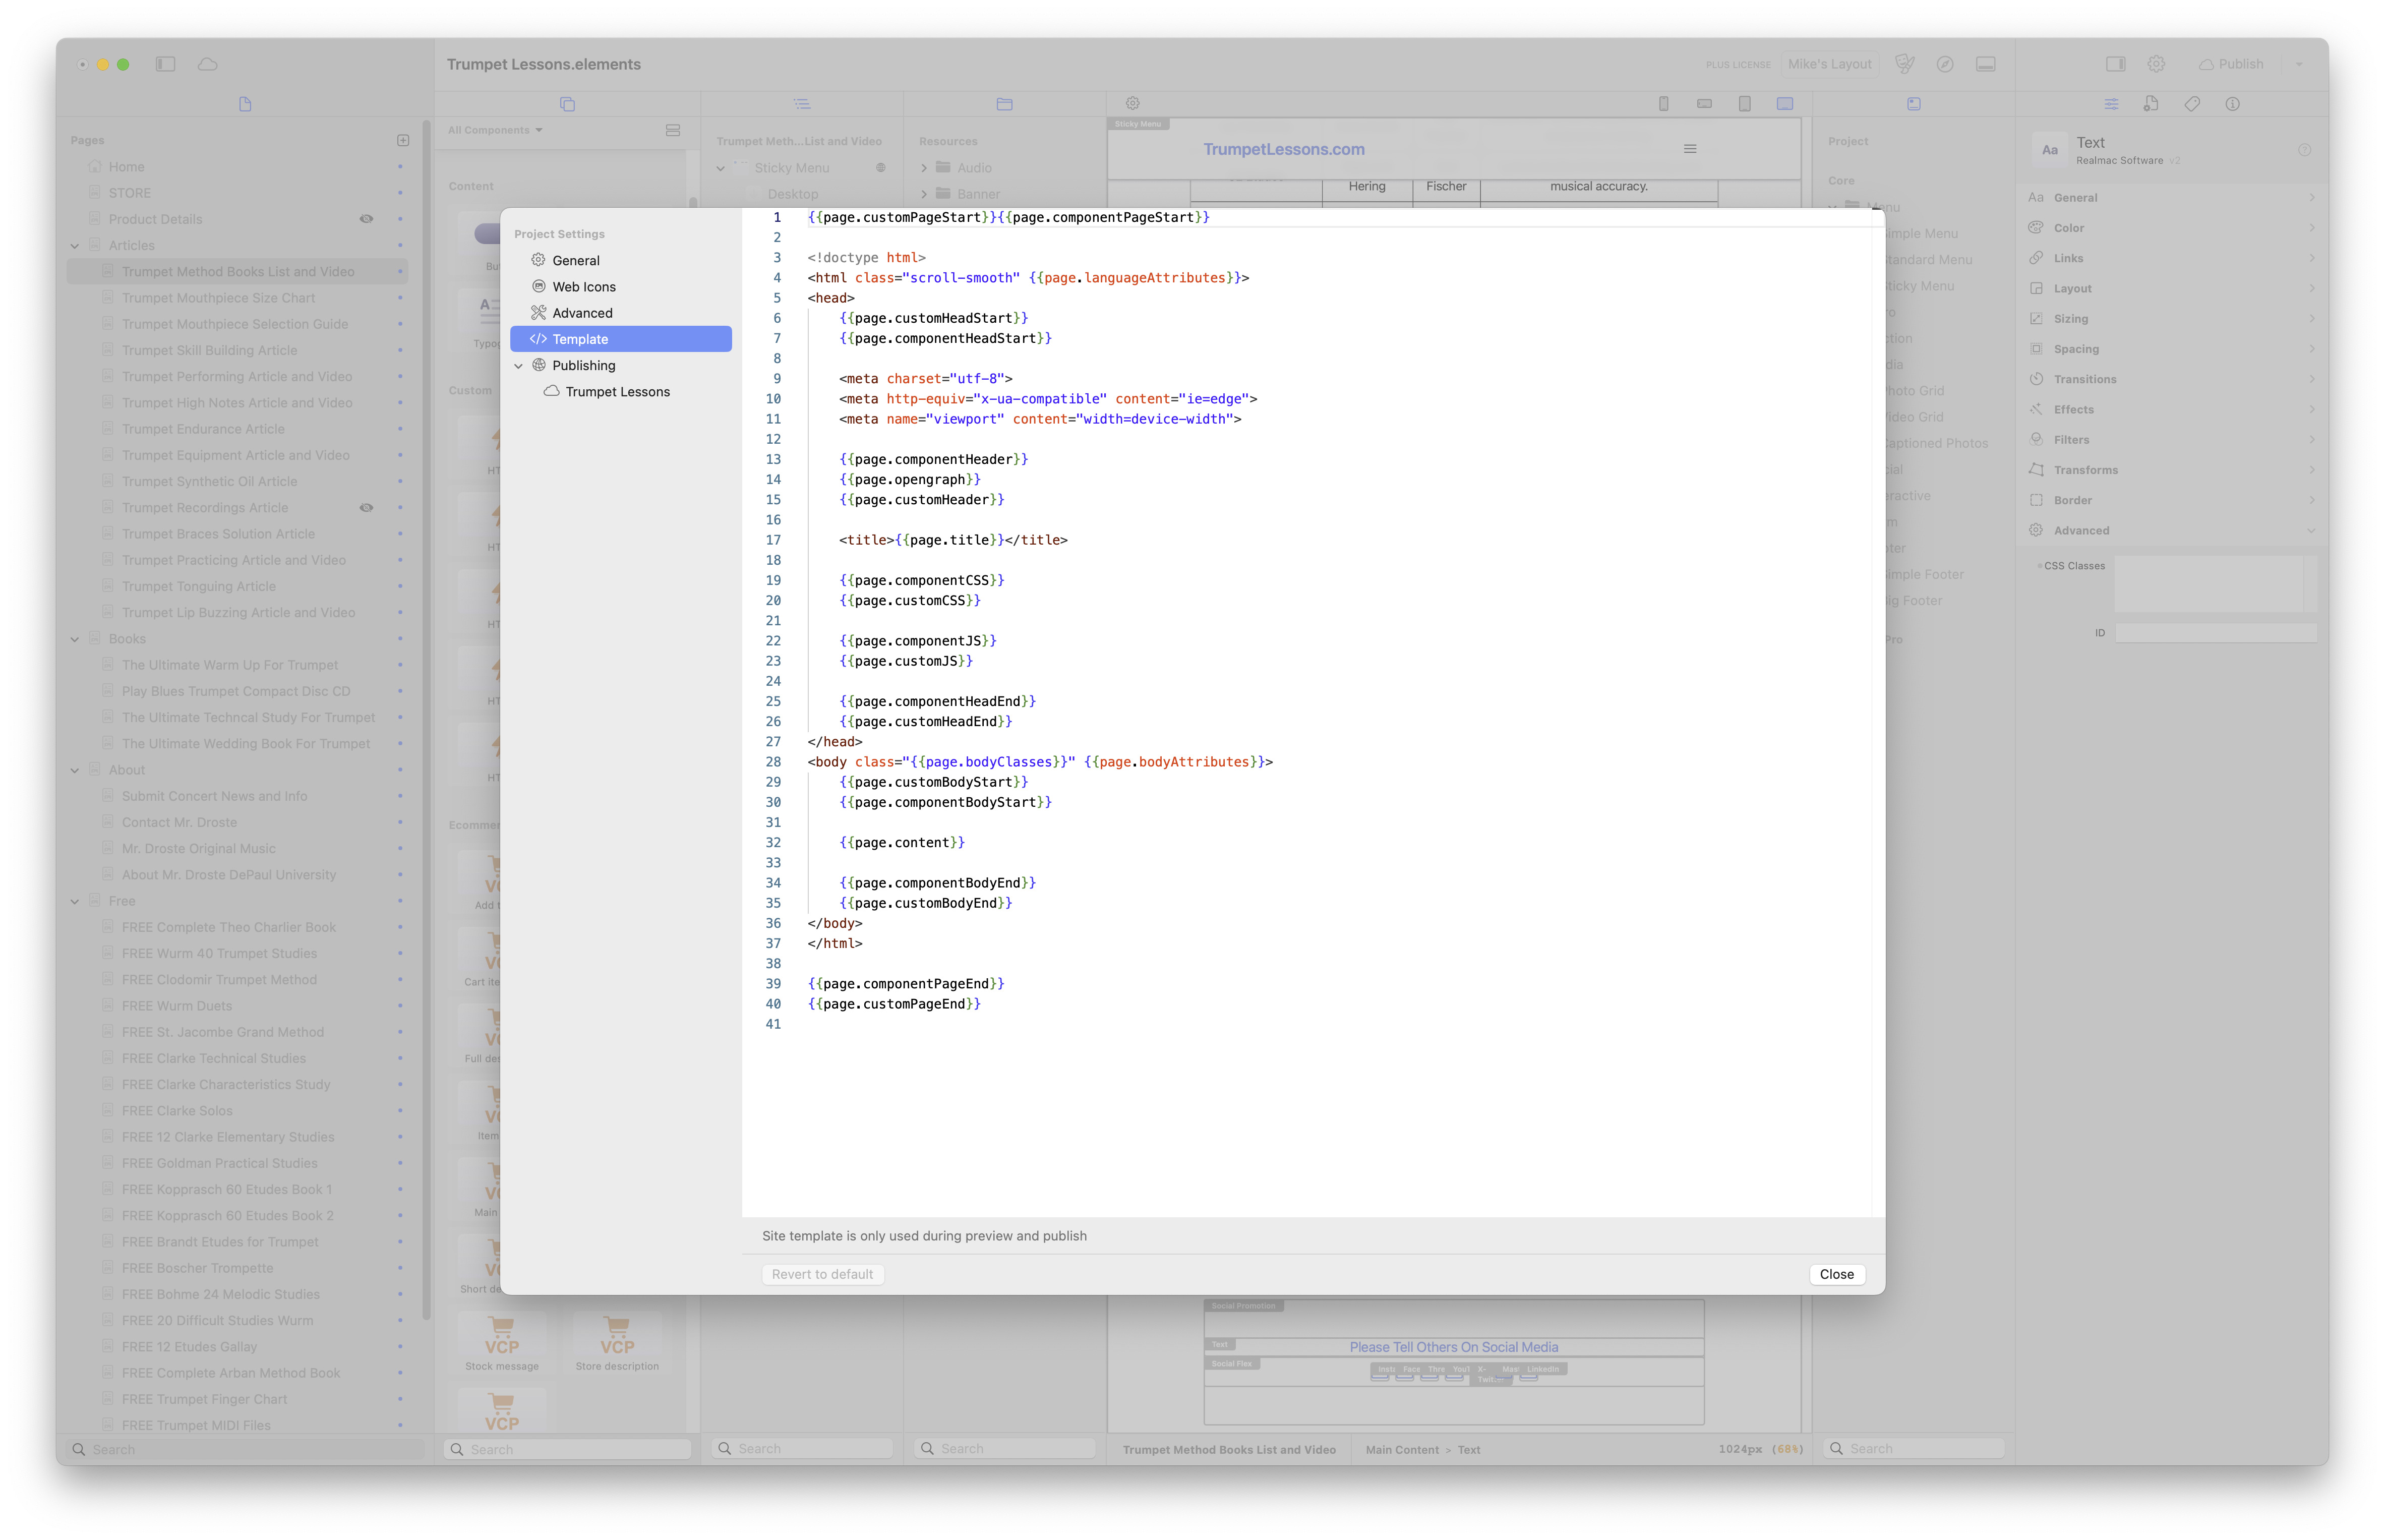Toggle eye visibility for Product Details page

(x=366, y=219)
